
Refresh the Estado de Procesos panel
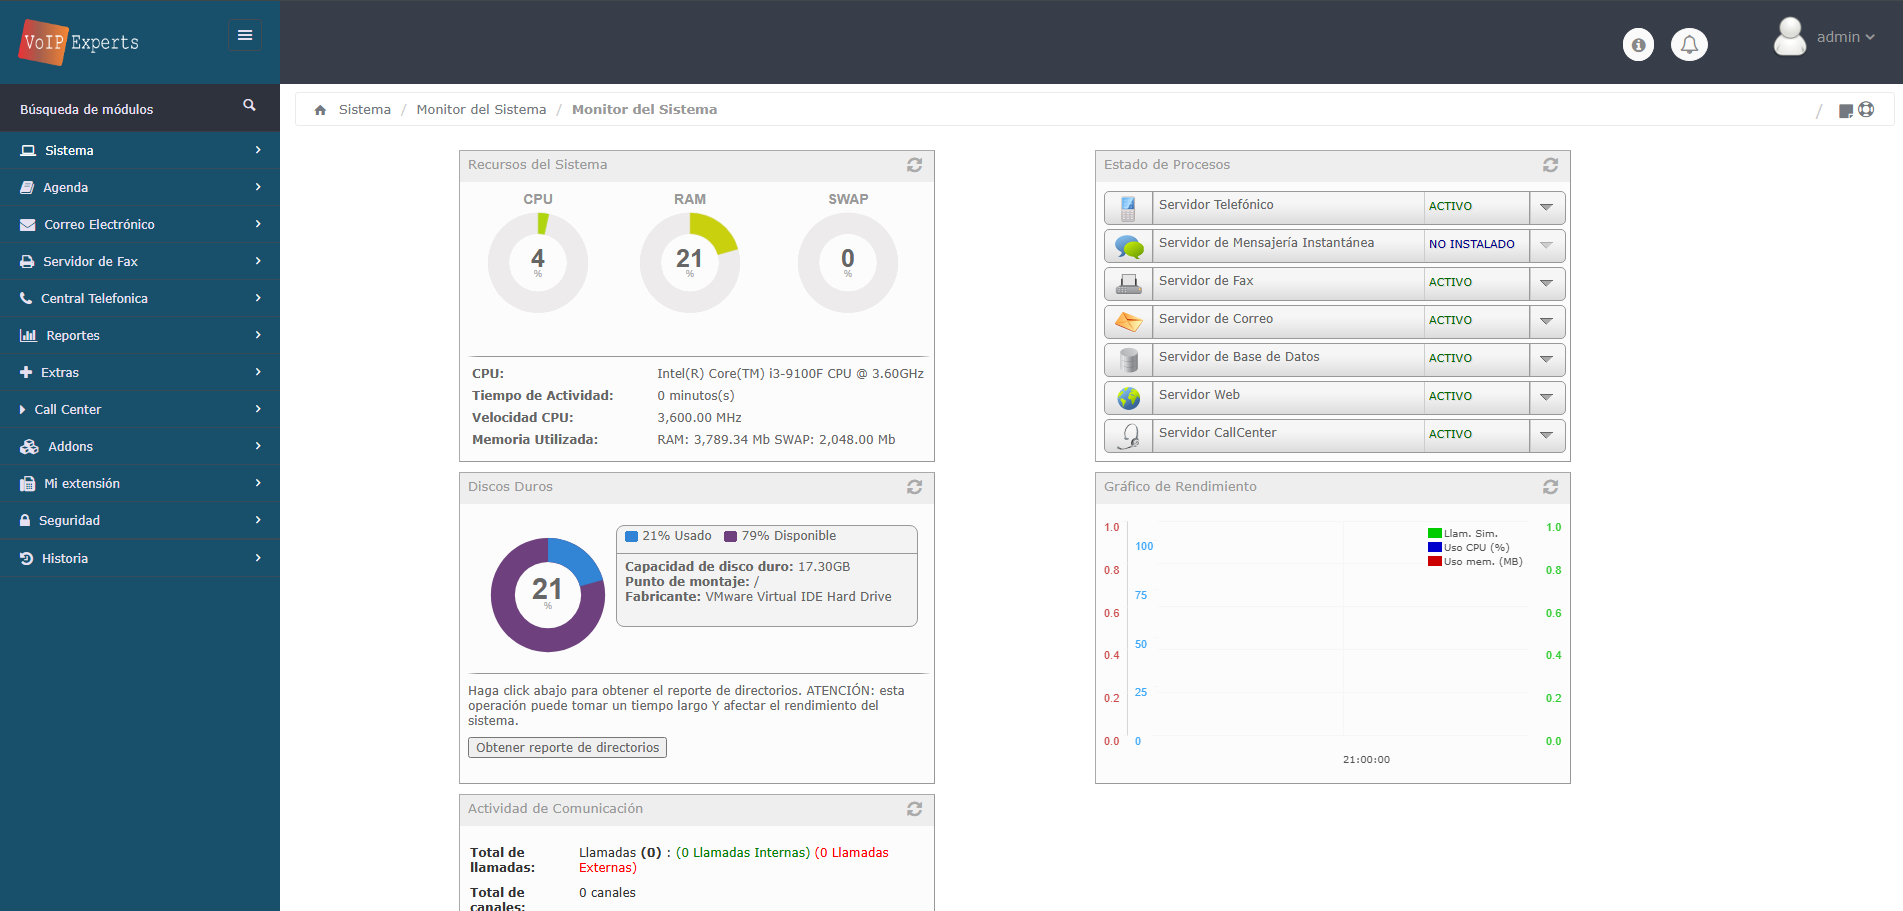point(1550,165)
